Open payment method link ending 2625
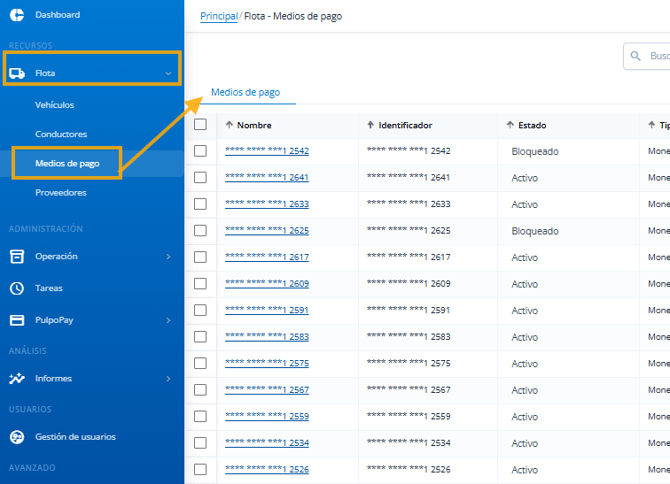The height and width of the screenshot is (484, 670). click(x=266, y=231)
